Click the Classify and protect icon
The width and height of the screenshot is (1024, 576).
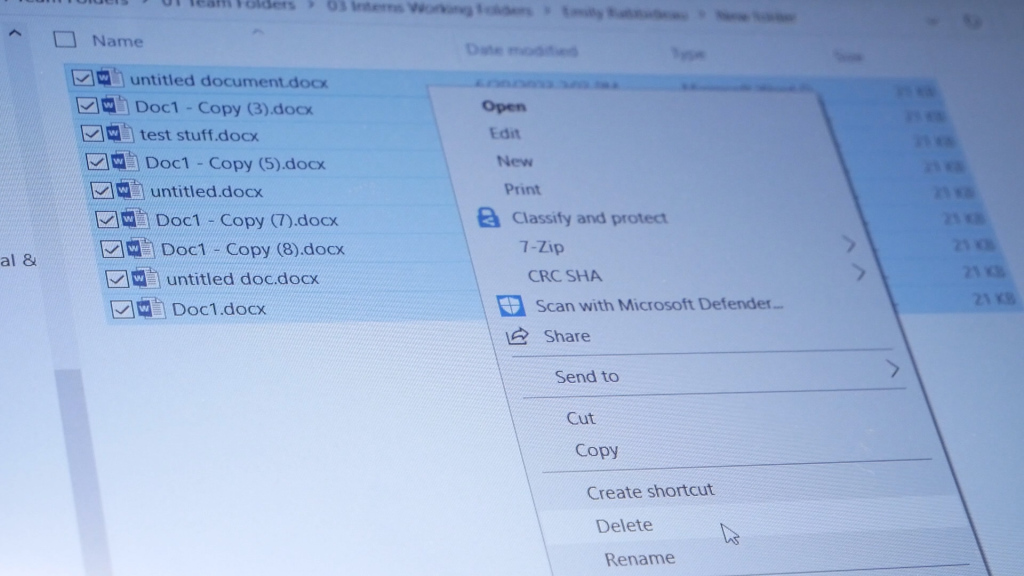click(488, 217)
